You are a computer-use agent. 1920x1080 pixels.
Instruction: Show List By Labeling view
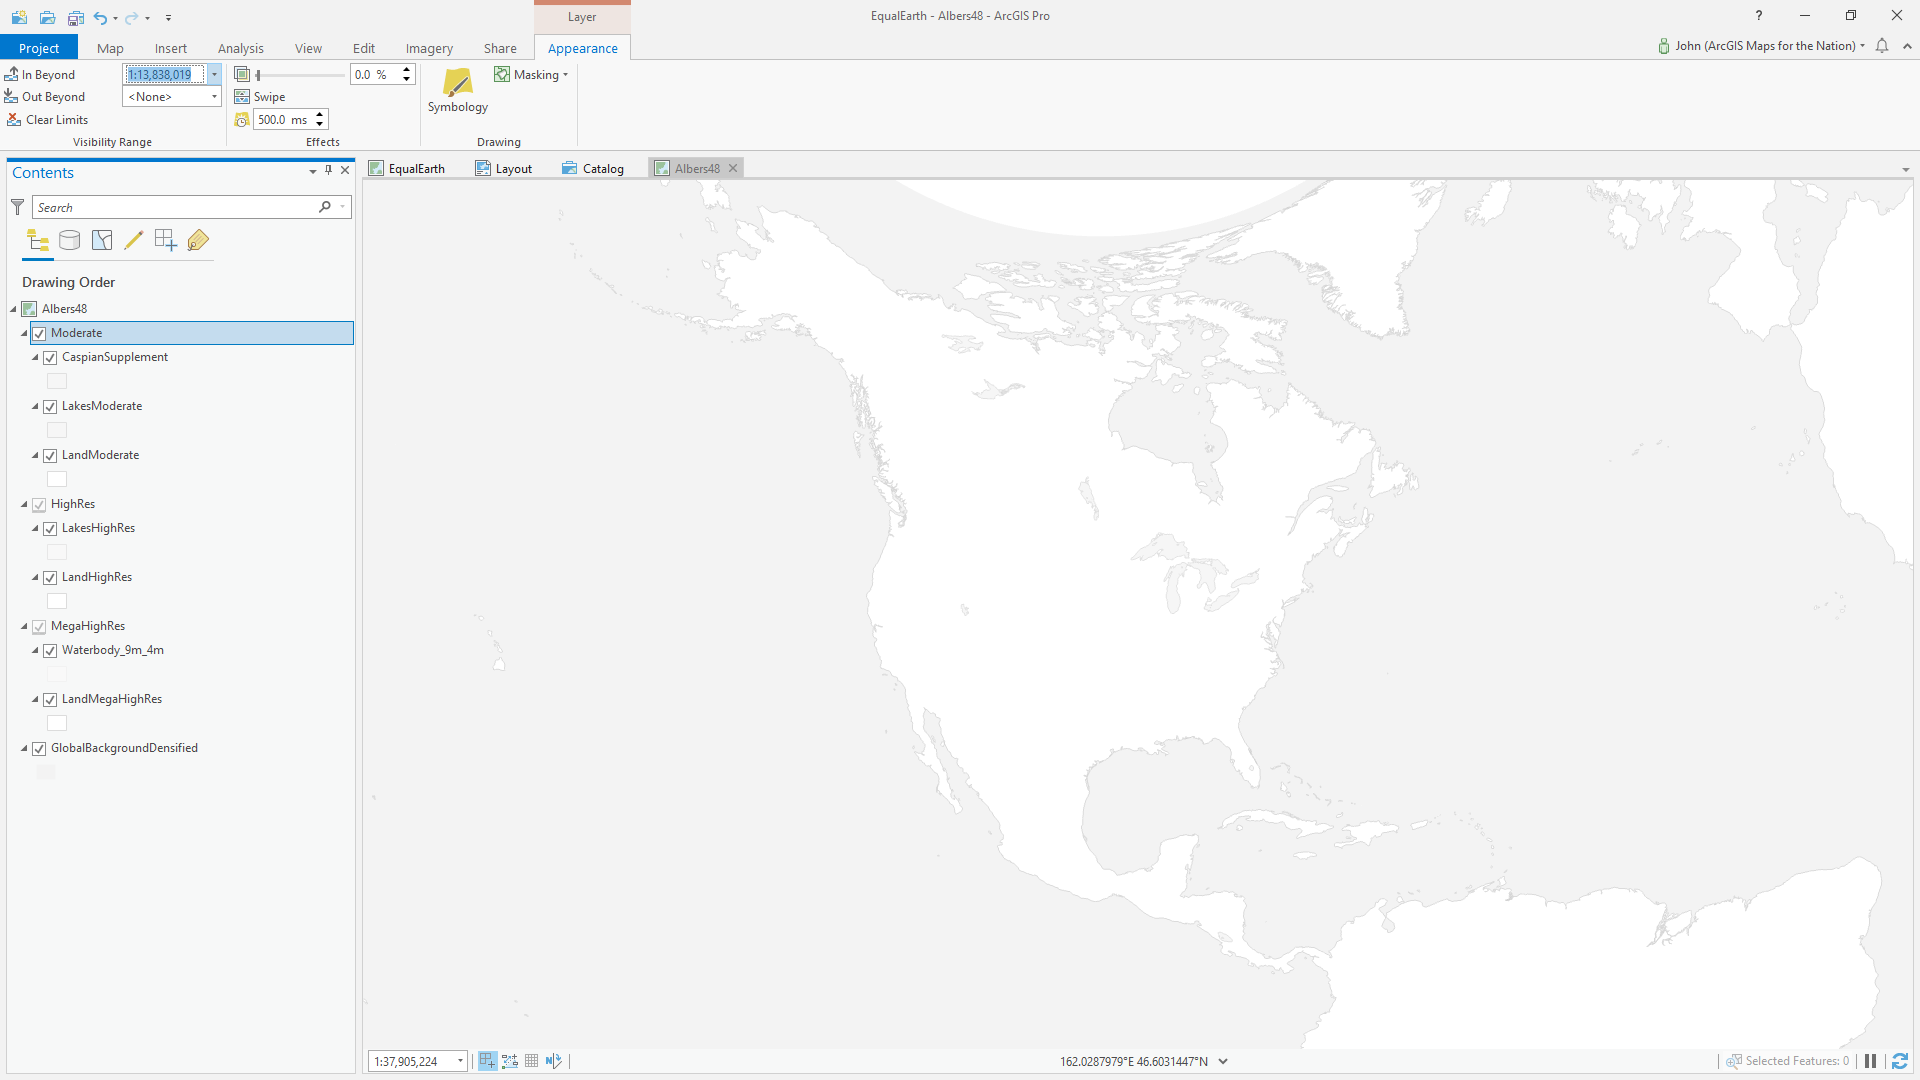(198, 240)
